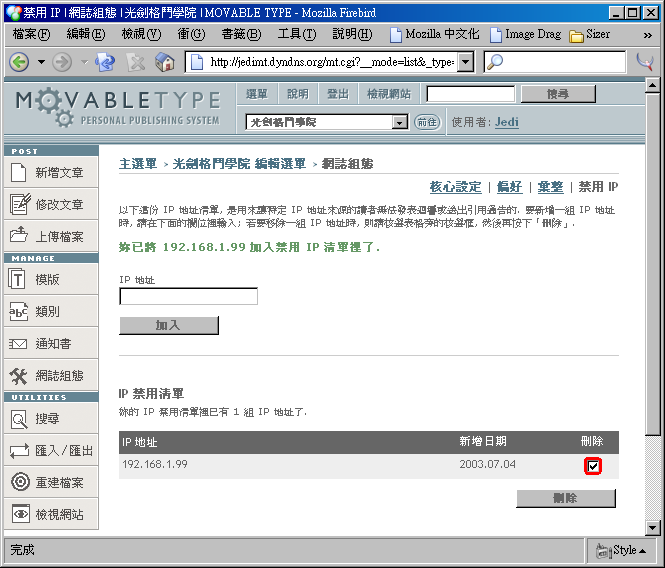Viewport: 665px width, 568px height.
Task: Click the 模版 templates icon
Action: pyautogui.click(x=17, y=279)
